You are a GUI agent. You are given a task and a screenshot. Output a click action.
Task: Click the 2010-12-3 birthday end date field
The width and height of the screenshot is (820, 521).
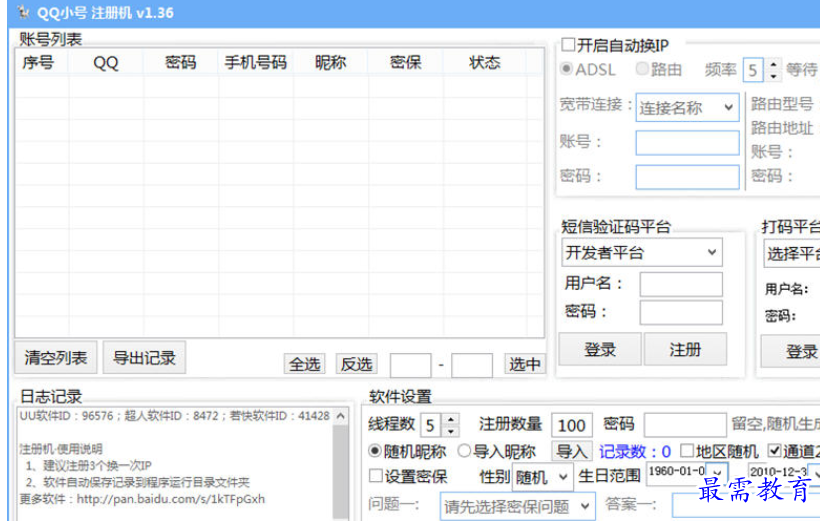(x=778, y=472)
